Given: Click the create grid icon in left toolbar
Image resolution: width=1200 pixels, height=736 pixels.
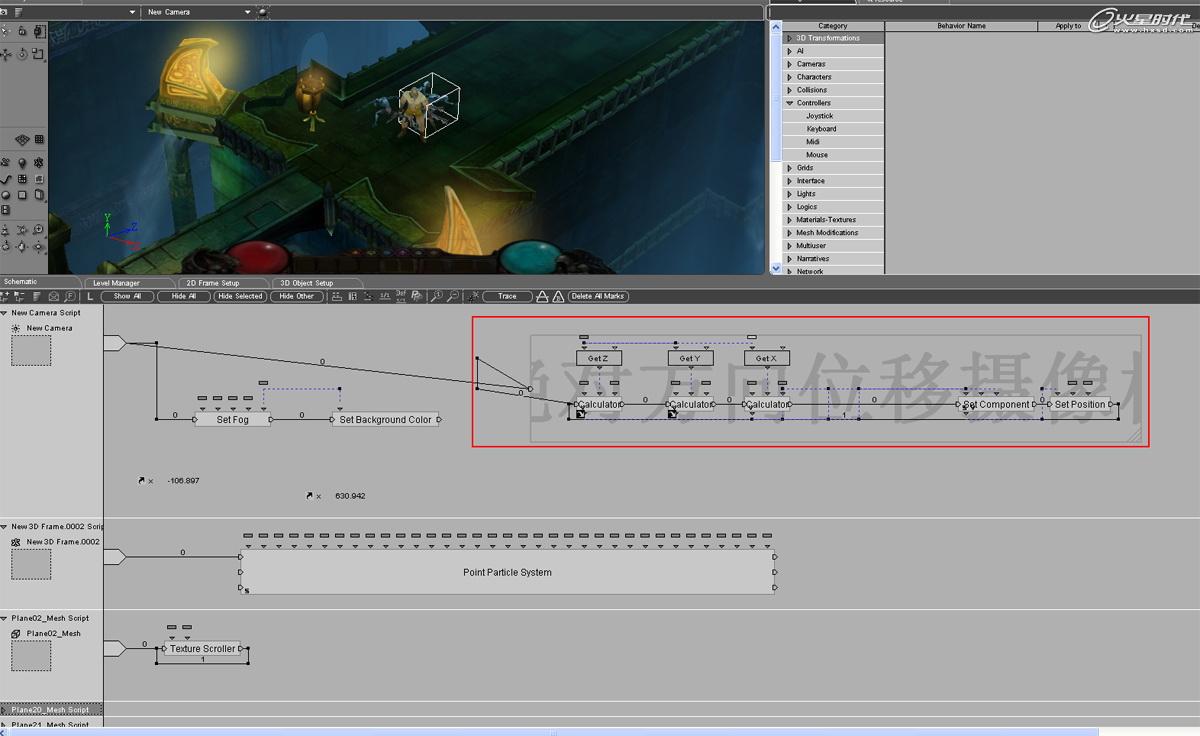Looking at the screenshot, I should pos(22,179).
